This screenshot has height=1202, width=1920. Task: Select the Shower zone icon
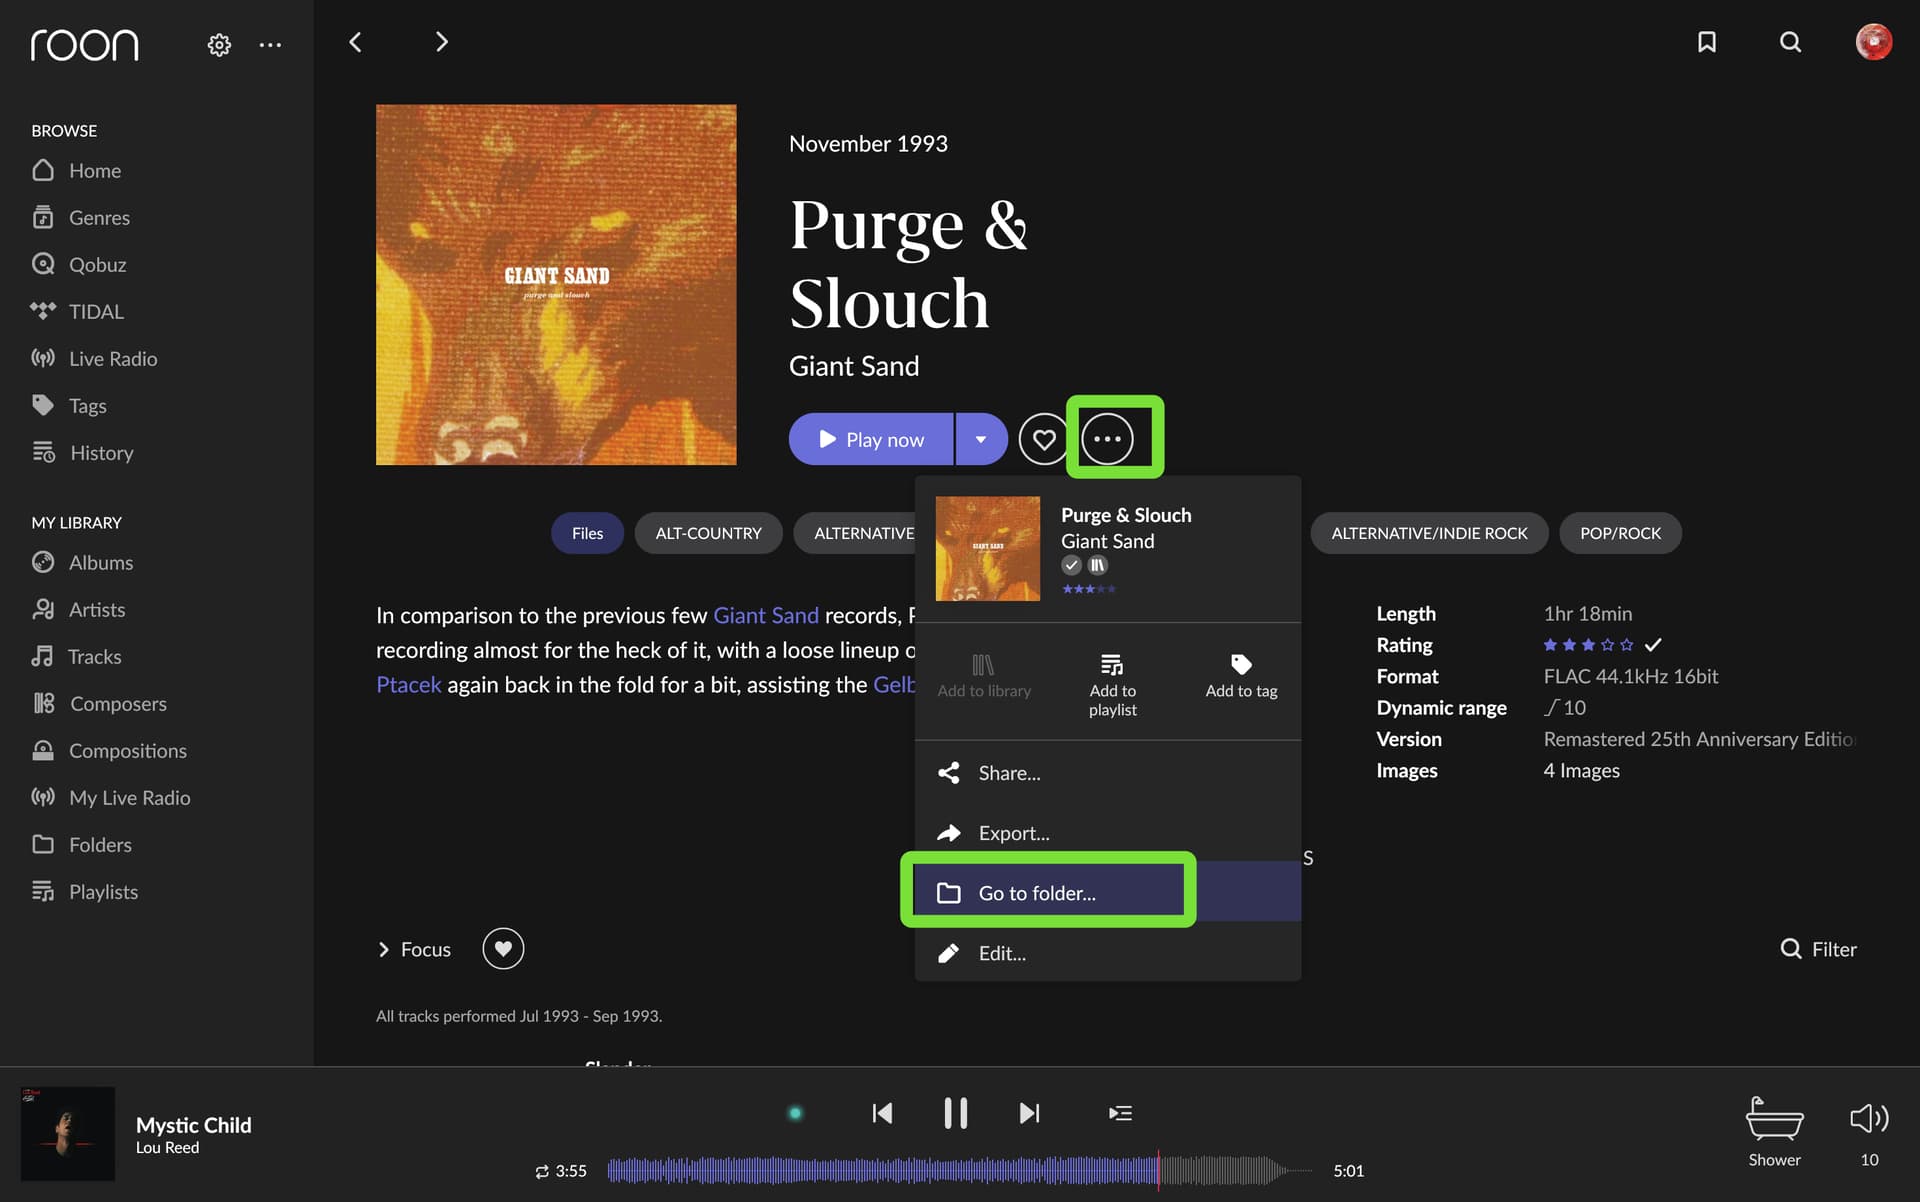[x=1774, y=1119]
